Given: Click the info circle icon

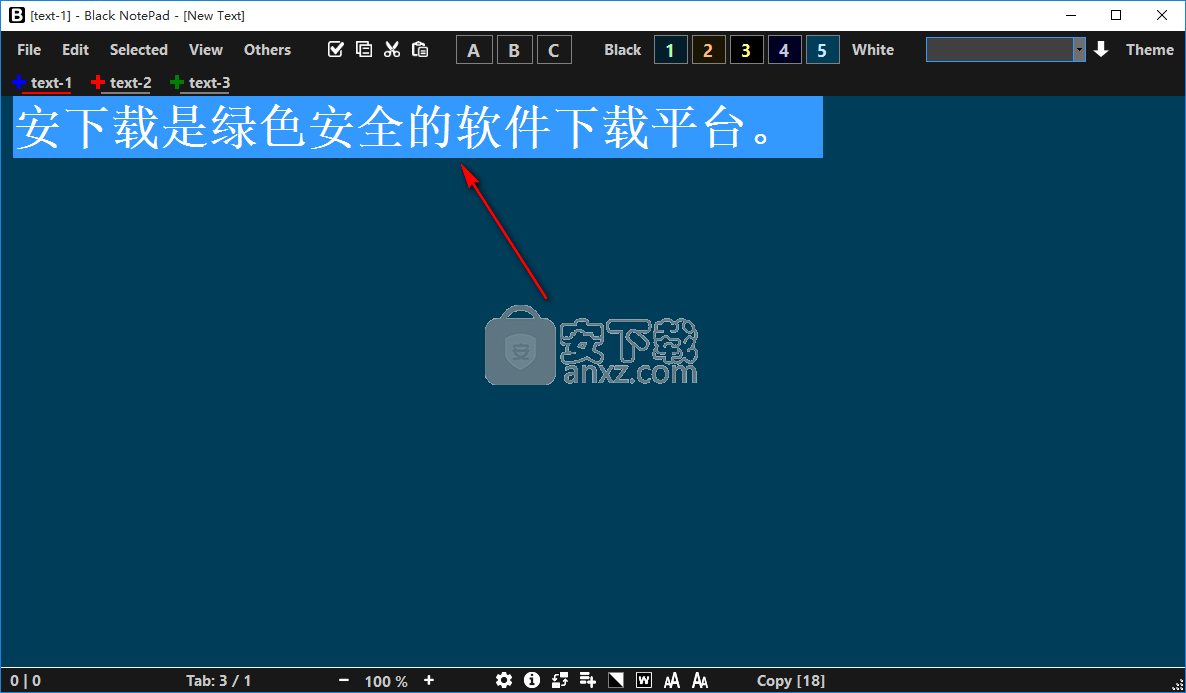Looking at the screenshot, I should click(x=532, y=680).
